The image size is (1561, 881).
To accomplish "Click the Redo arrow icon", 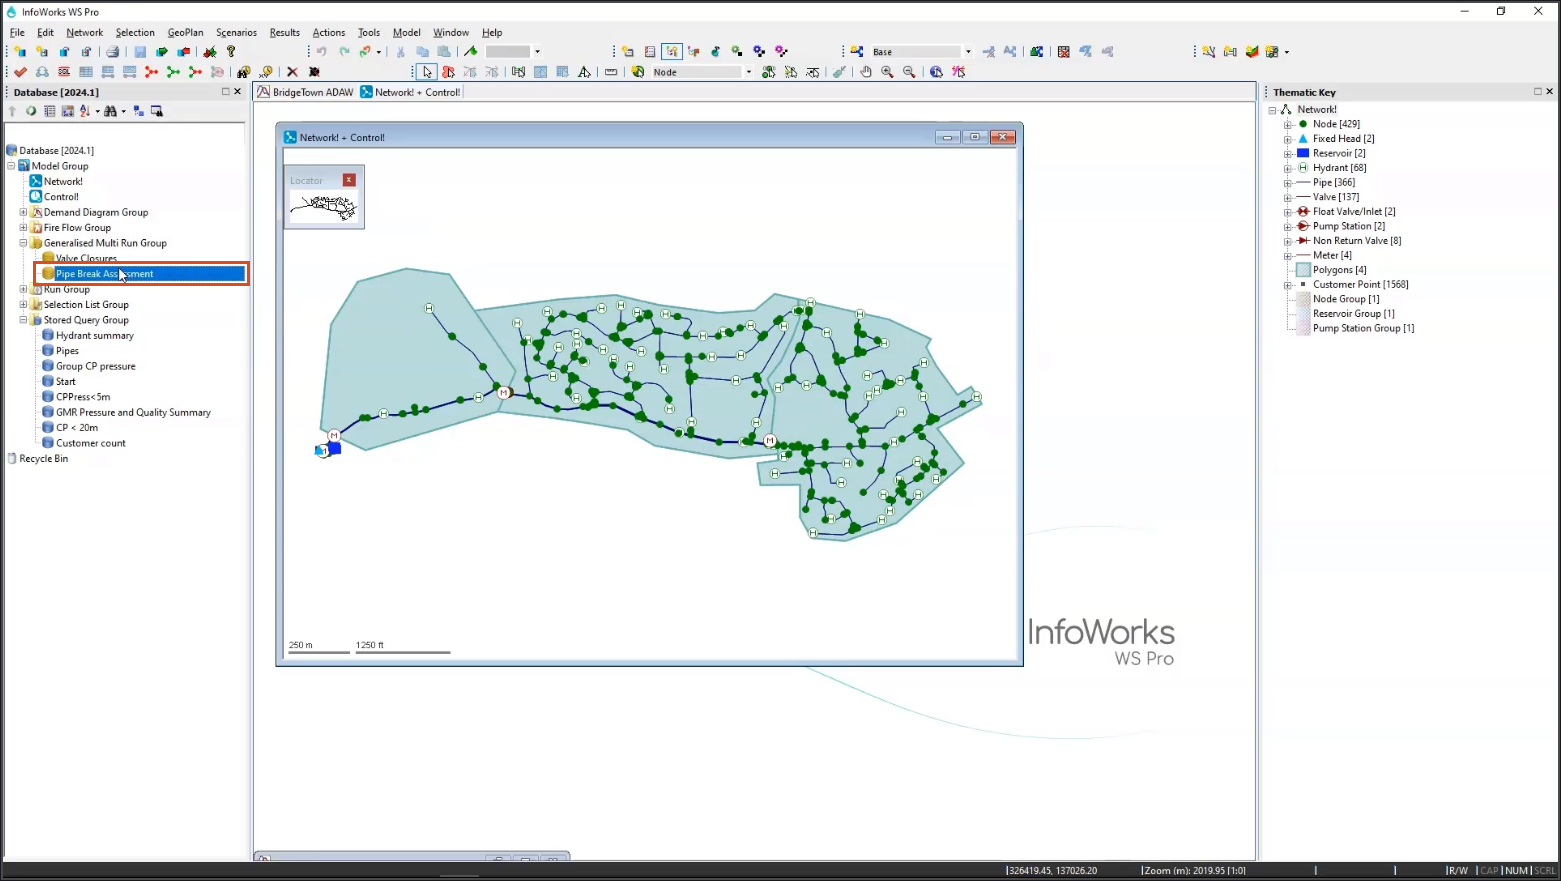I will (x=344, y=52).
